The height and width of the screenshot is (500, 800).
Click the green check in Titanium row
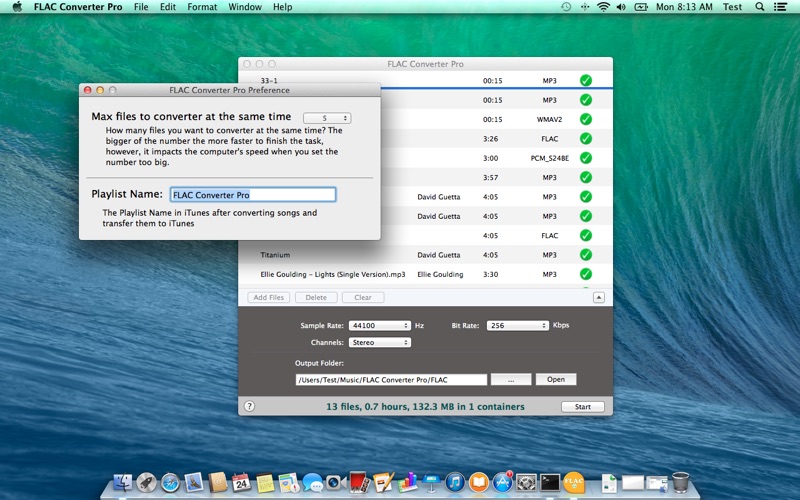pos(586,255)
